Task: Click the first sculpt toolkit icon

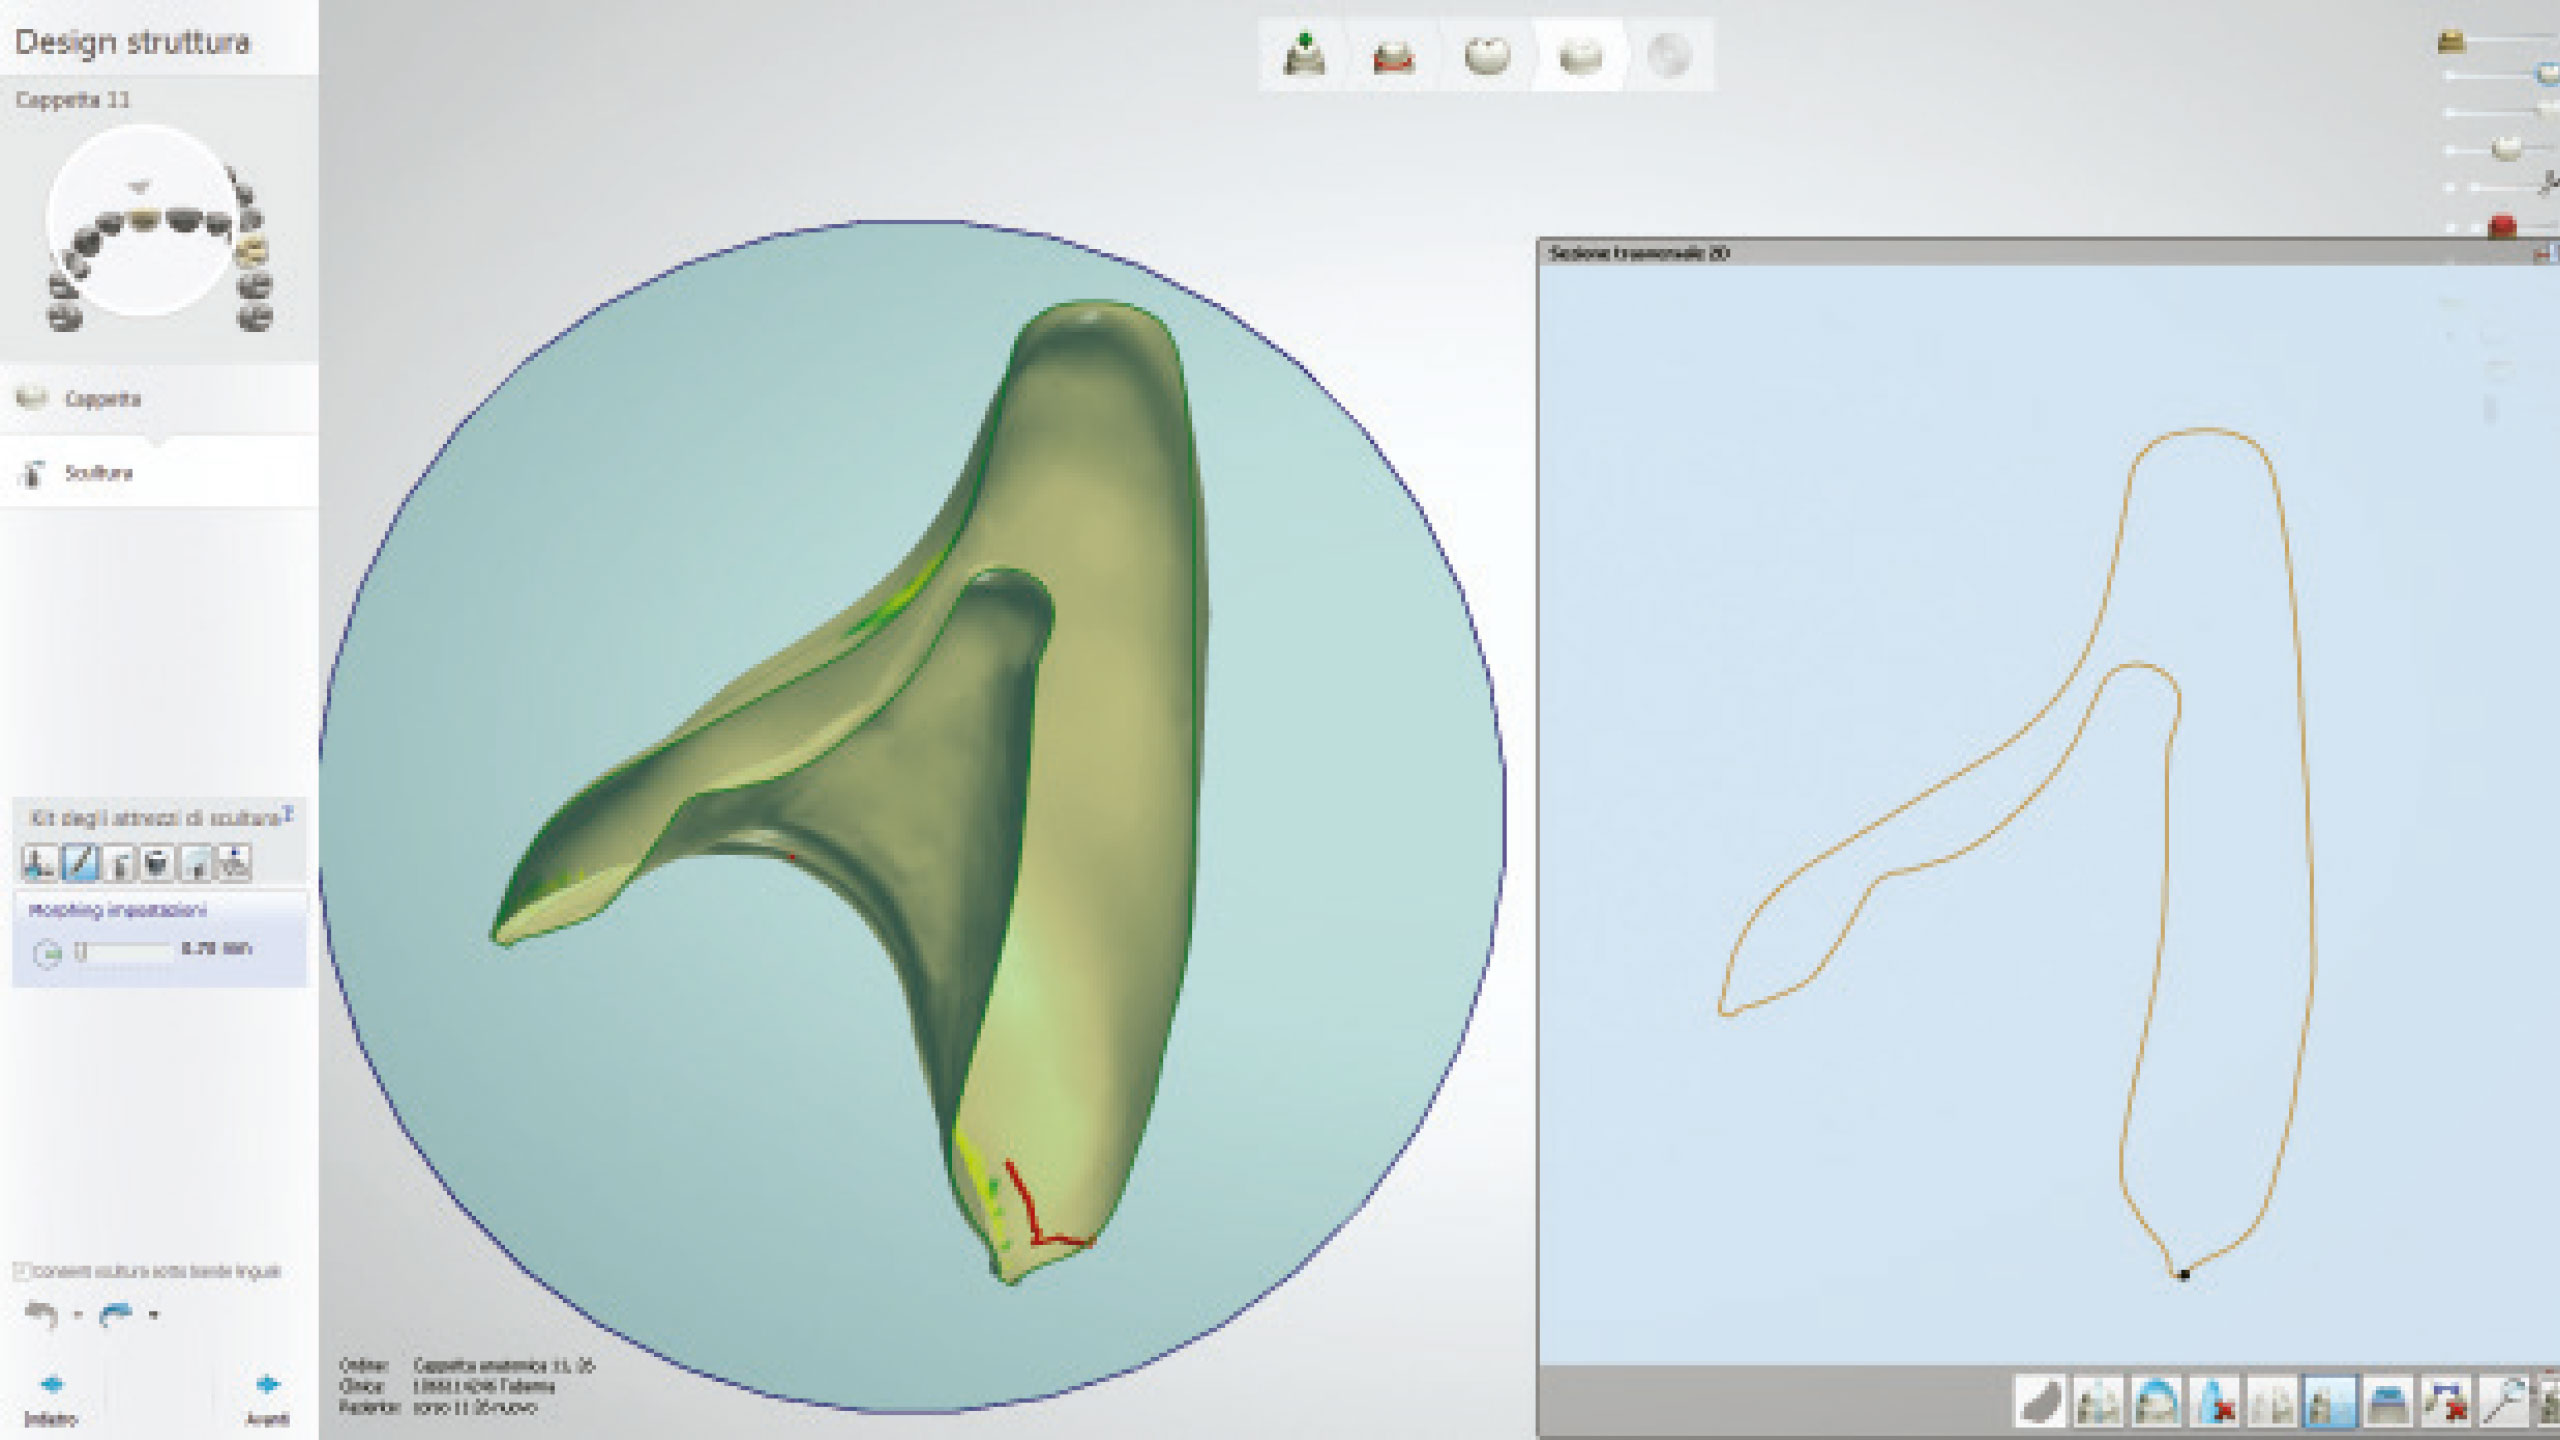Action: click(40, 862)
